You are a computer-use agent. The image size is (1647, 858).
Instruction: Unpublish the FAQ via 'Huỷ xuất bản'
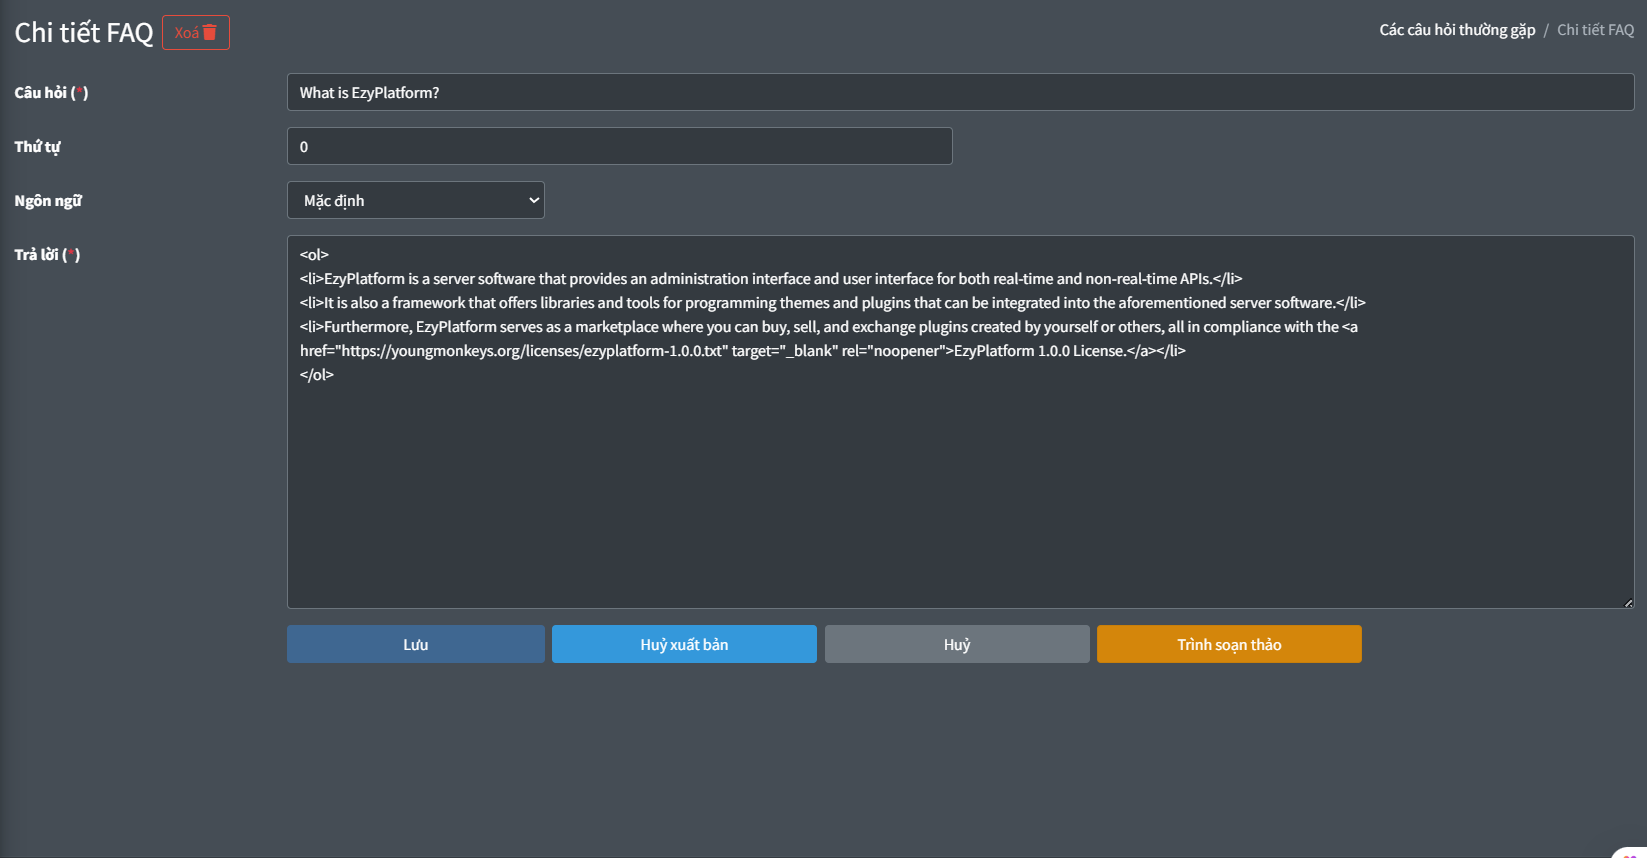pyautogui.click(x=684, y=644)
